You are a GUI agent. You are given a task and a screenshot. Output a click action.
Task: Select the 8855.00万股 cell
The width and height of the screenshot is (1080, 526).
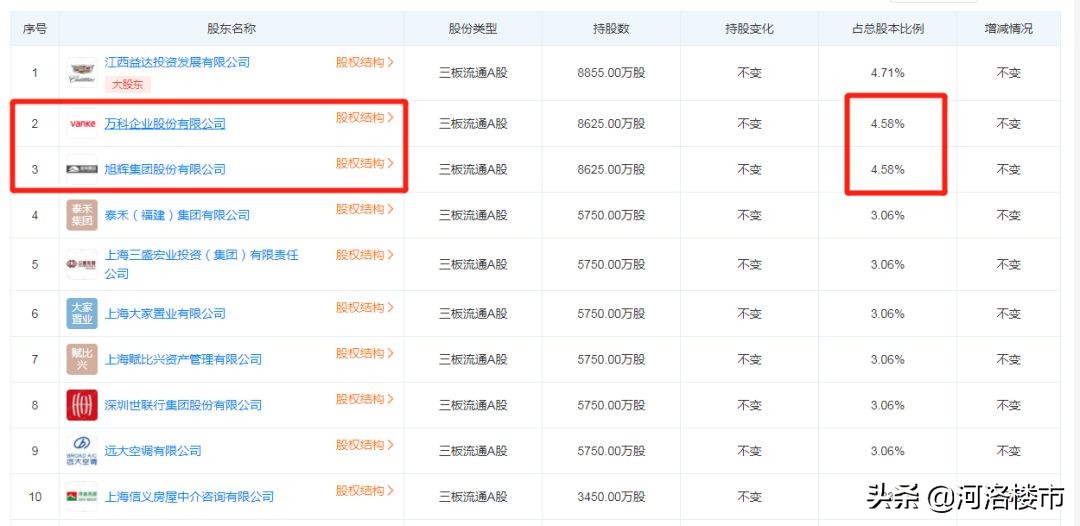click(611, 73)
